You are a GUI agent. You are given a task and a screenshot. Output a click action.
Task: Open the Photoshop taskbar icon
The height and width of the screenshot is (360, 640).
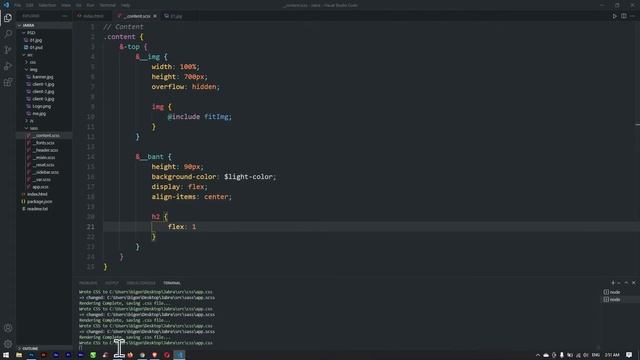click(31, 355)
